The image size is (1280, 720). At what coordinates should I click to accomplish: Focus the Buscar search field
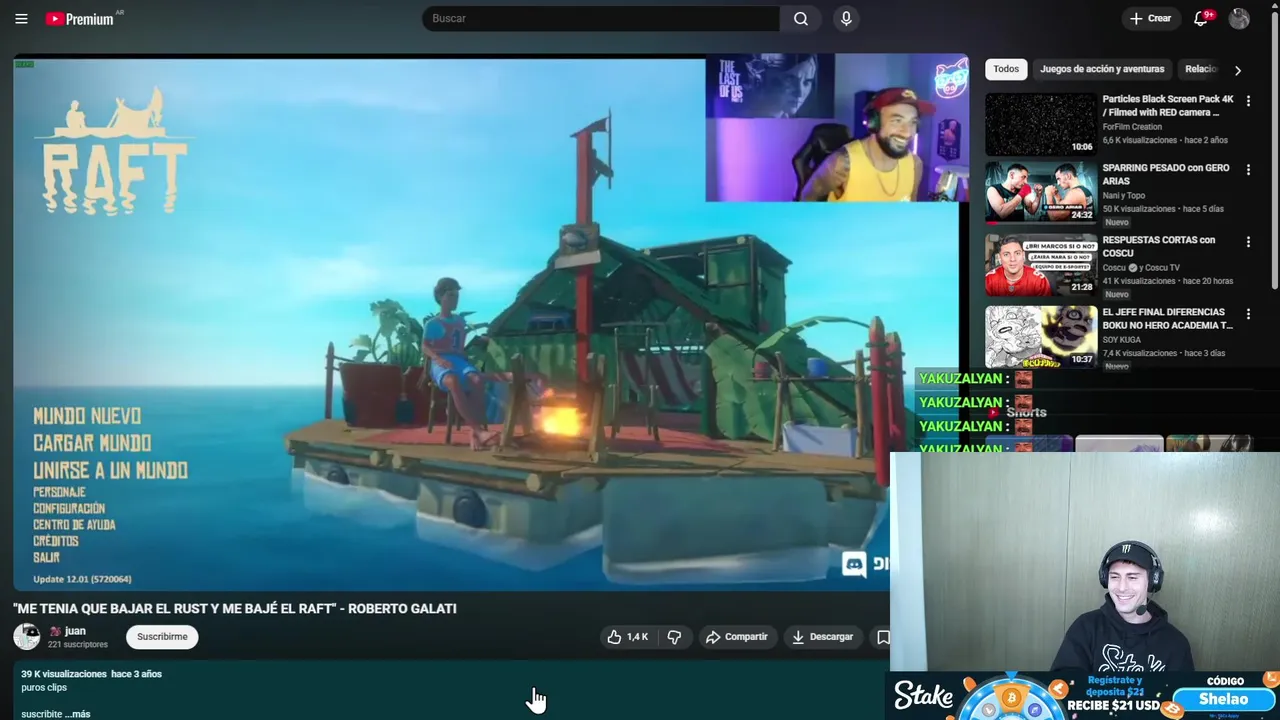coord(601,19)
